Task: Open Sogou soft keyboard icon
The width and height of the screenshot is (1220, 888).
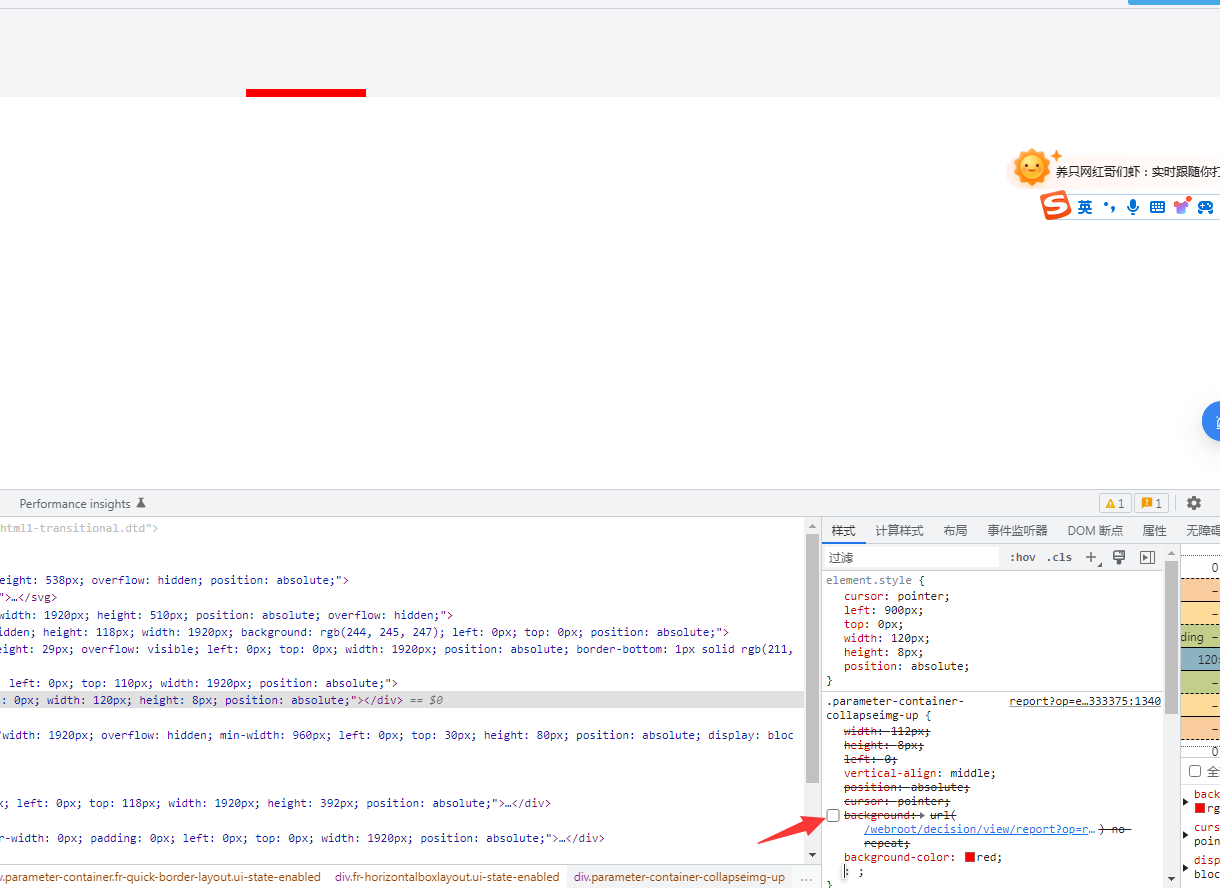Action: 1157,207
